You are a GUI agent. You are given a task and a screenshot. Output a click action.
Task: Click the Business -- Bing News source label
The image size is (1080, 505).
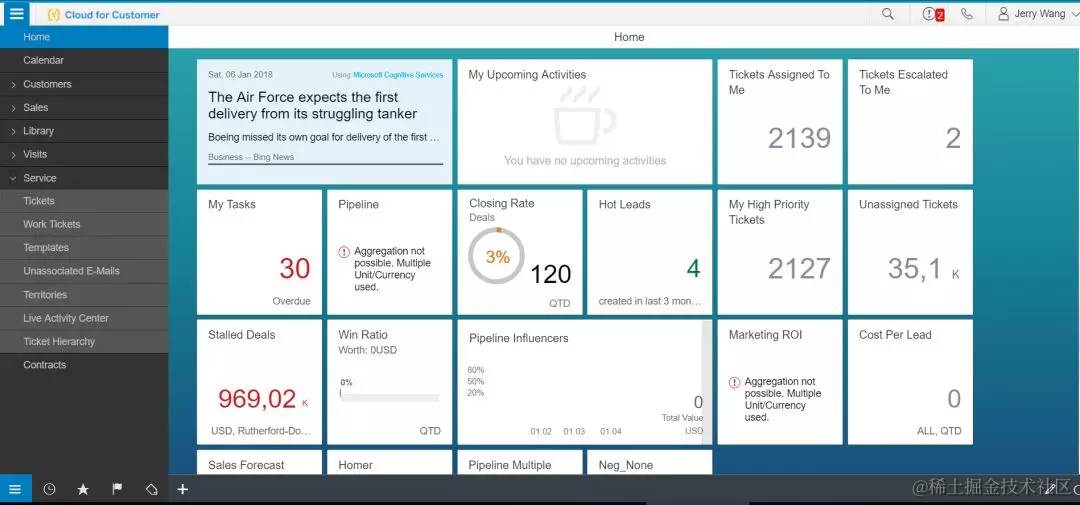(251, 157)
